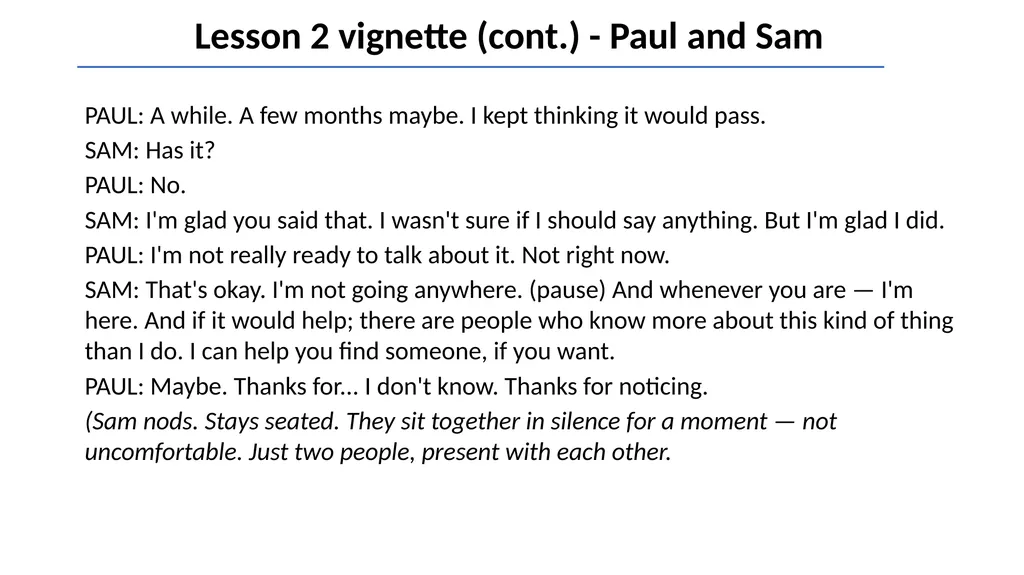This screenshot has width=1024, height=575.
Task: Select Paul's line "A while. A few months maybe"
Action: click(307, 116)
